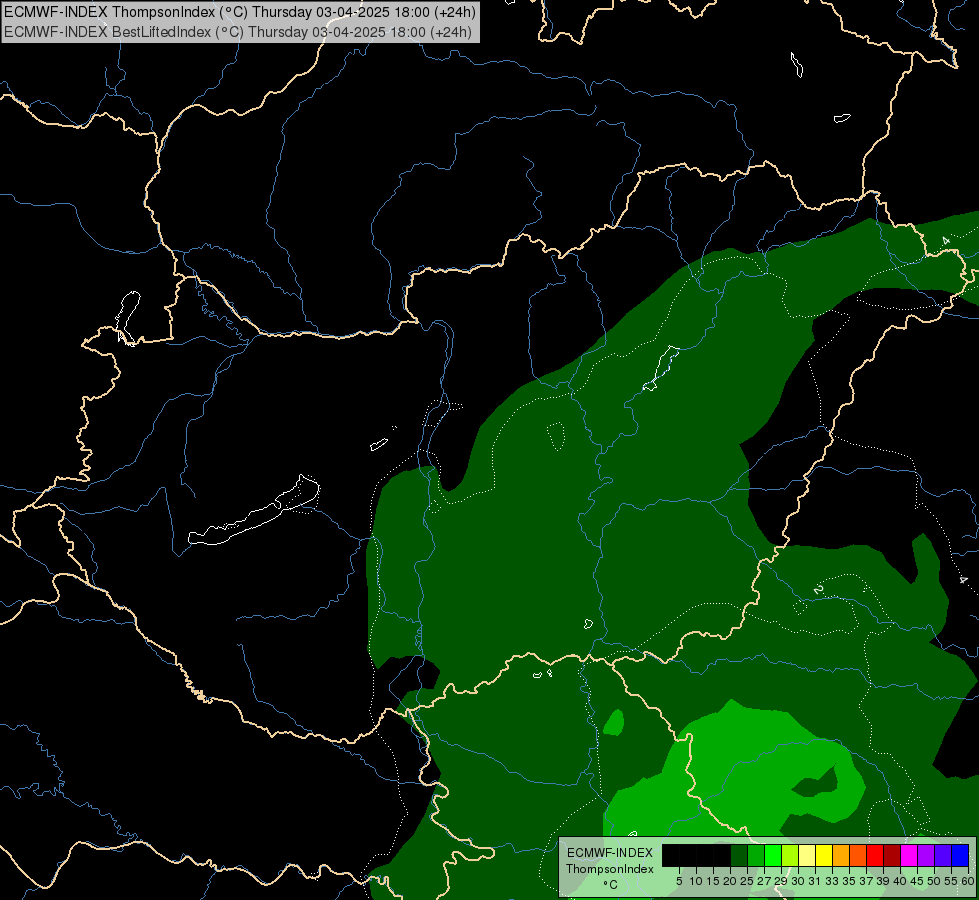Screen dimensions: 979x900
Task: Click the narrow lake outline near western border
Action: click(x=127, y=317)
